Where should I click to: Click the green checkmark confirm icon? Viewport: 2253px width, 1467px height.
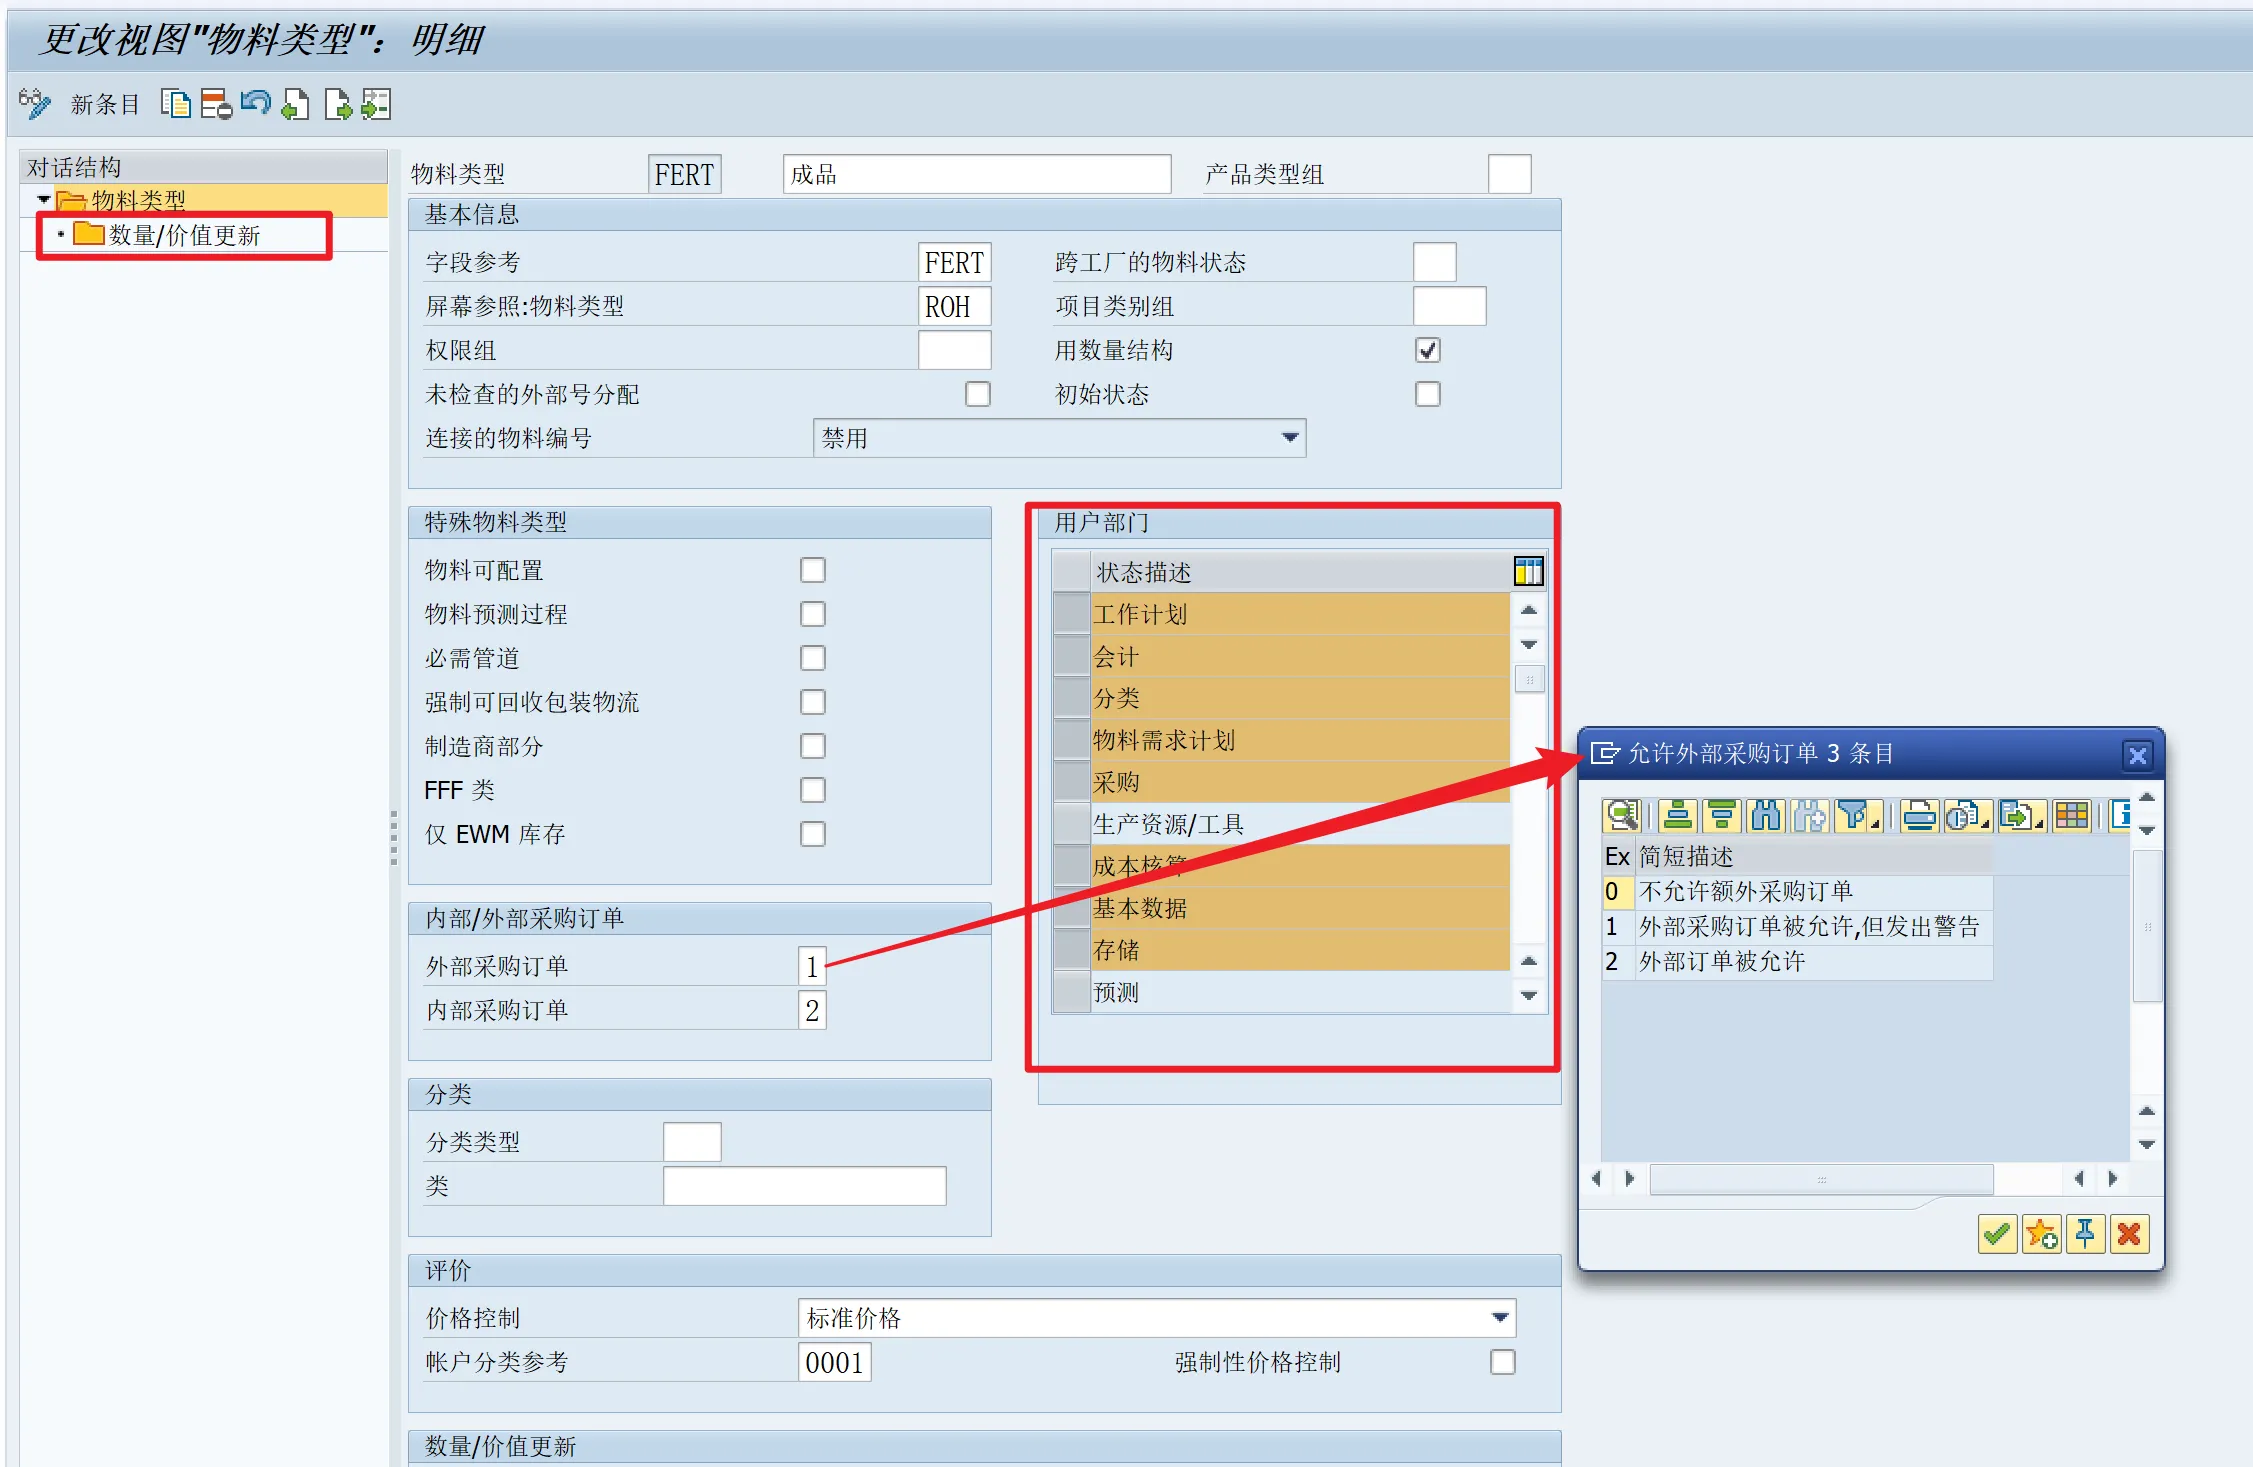click(x=1996, y=1234)
